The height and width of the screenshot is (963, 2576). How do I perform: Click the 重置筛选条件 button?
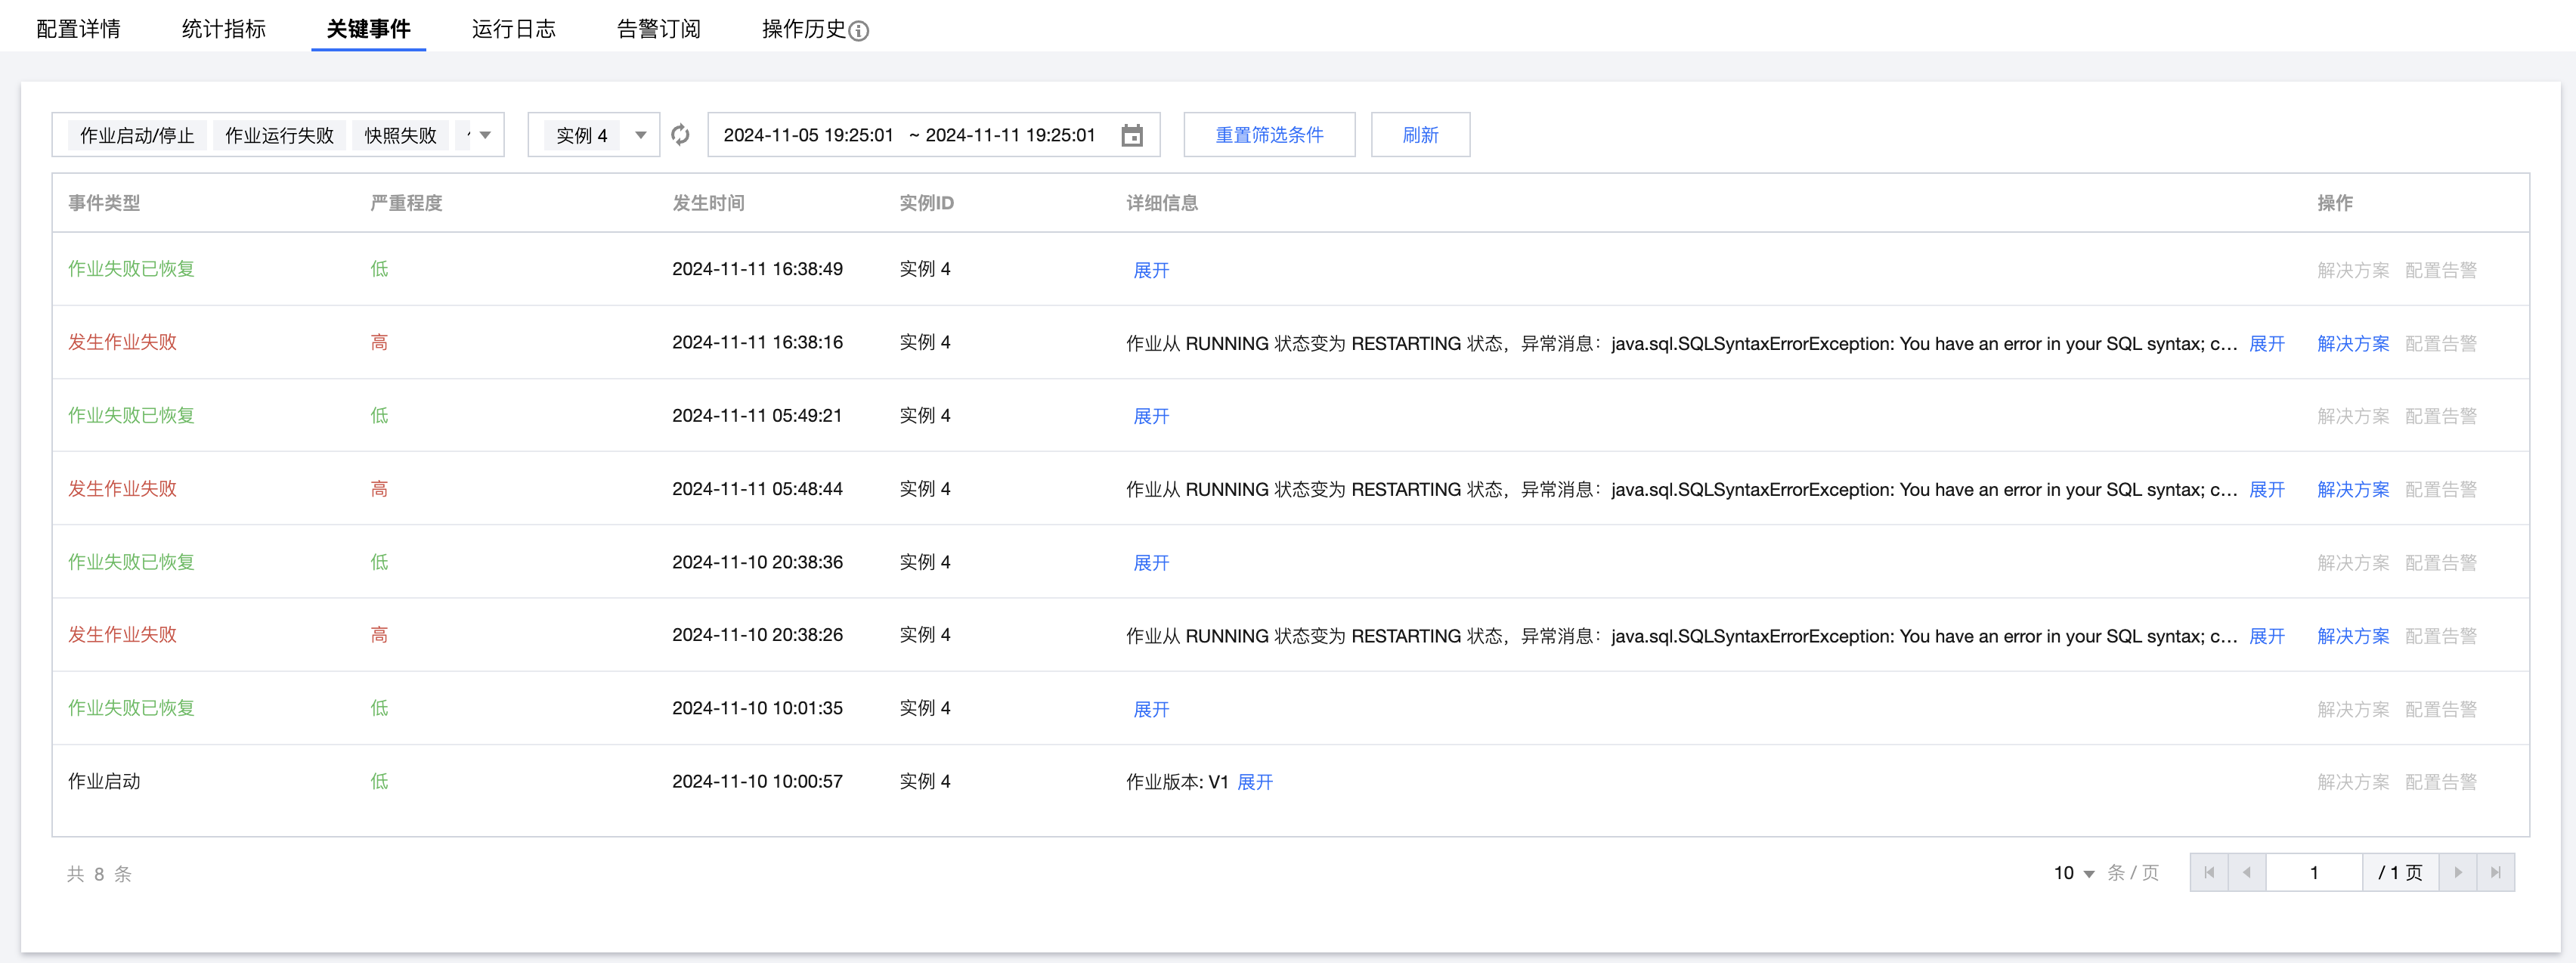click(1268, 135)
